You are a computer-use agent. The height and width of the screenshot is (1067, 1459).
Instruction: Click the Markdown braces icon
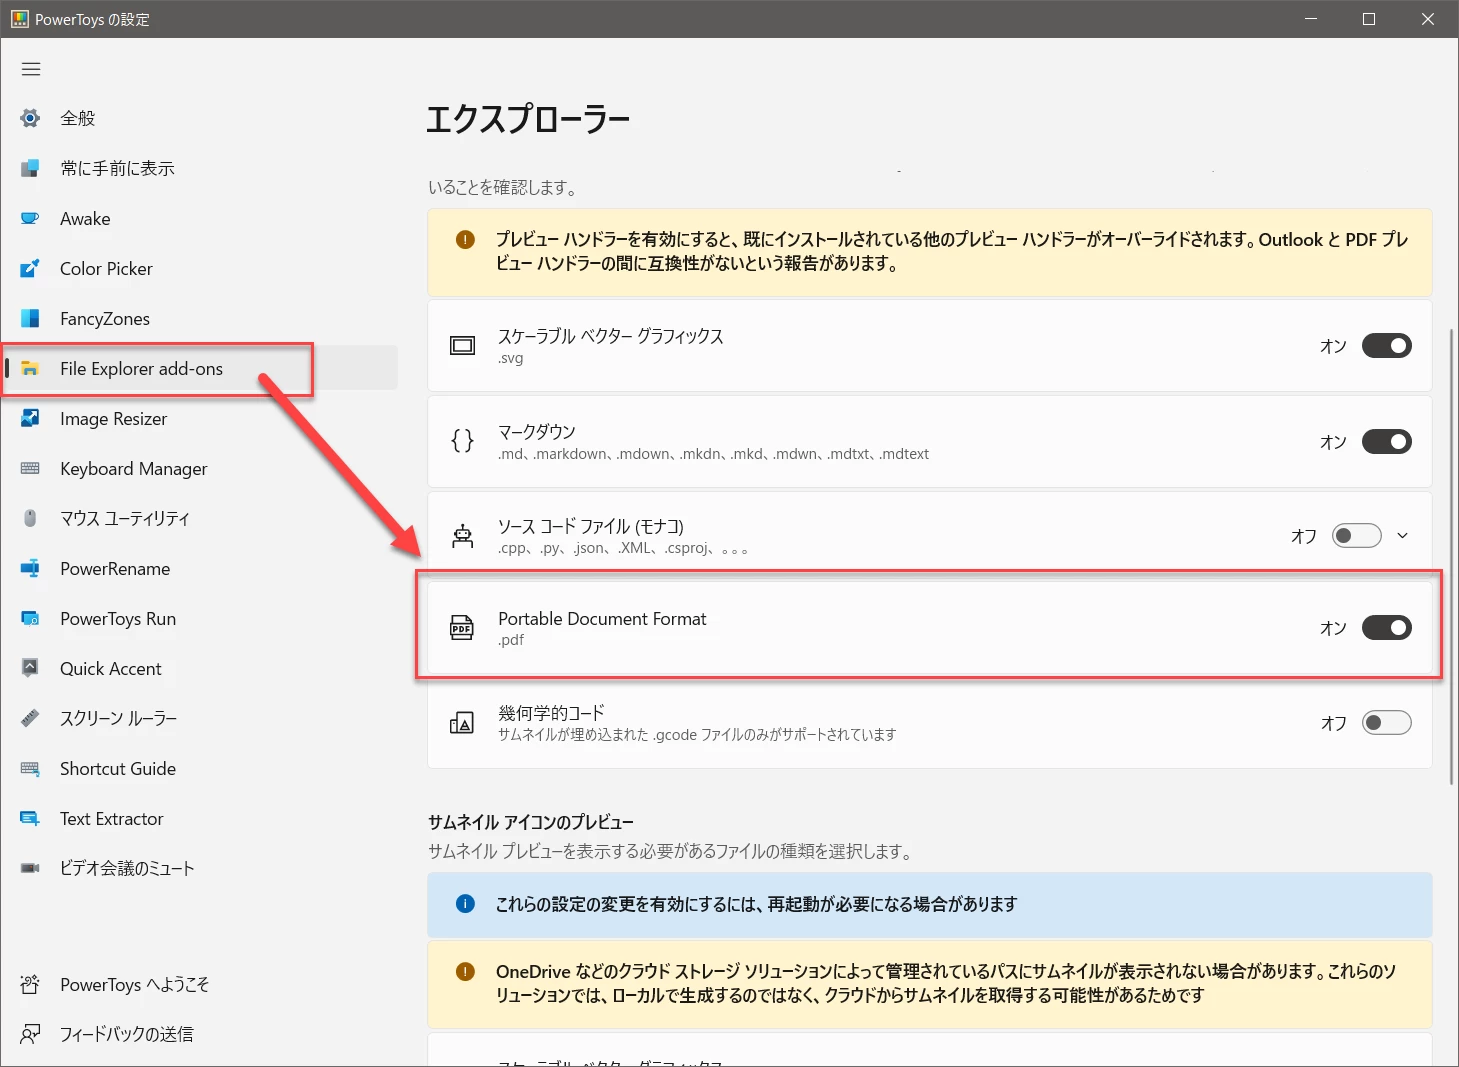[x=462, y=441]
